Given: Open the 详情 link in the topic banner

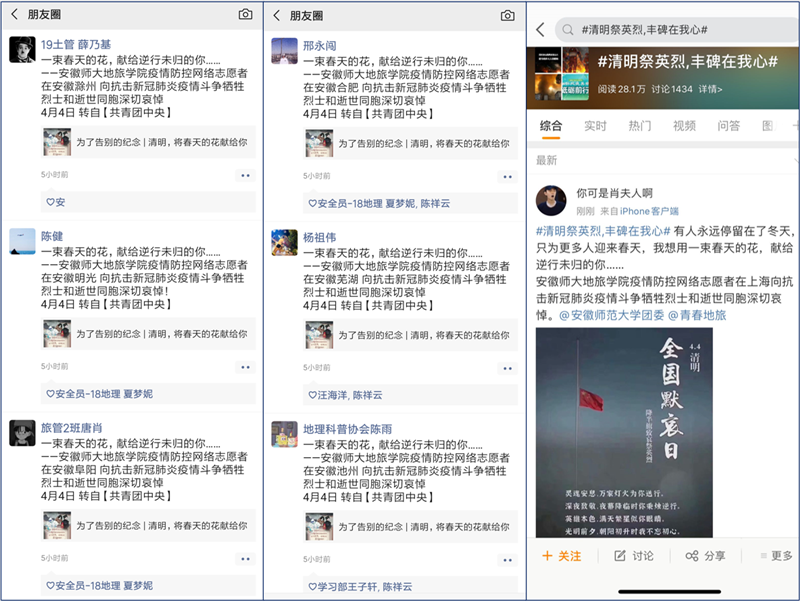Looking at the screenshot, I should (x=711, y=89).
